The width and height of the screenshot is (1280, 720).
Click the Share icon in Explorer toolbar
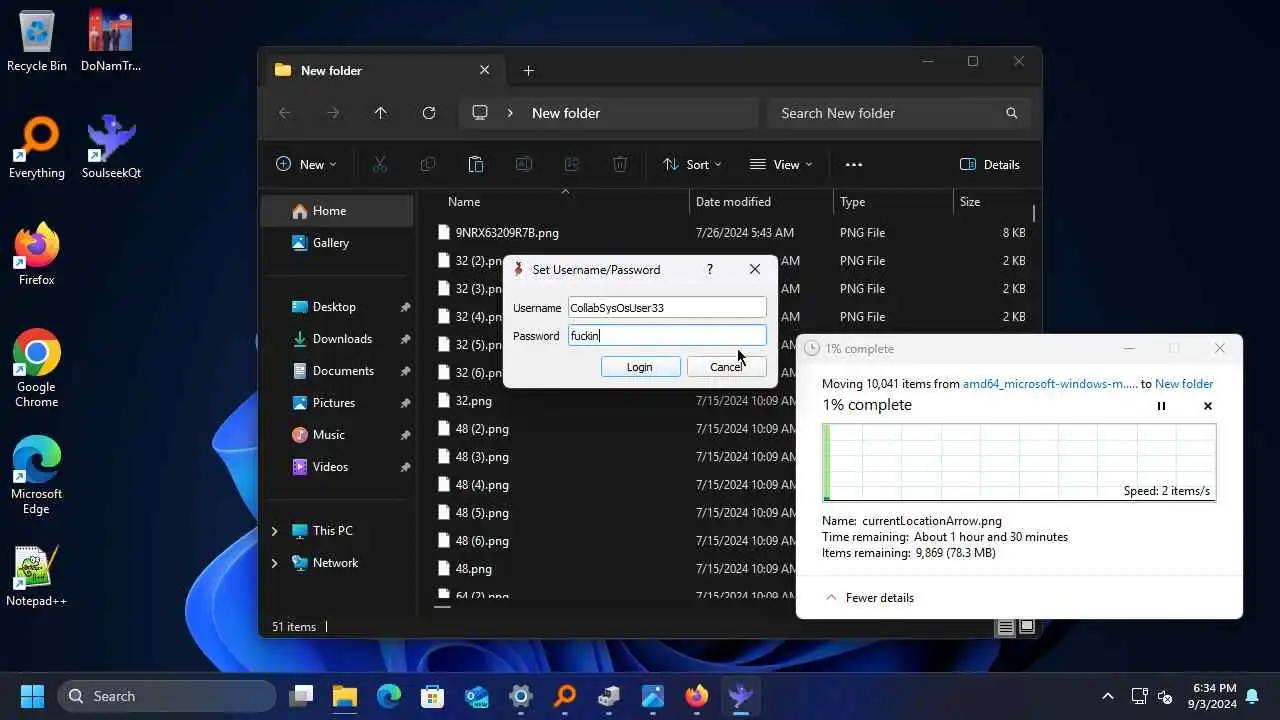point(572,165)
